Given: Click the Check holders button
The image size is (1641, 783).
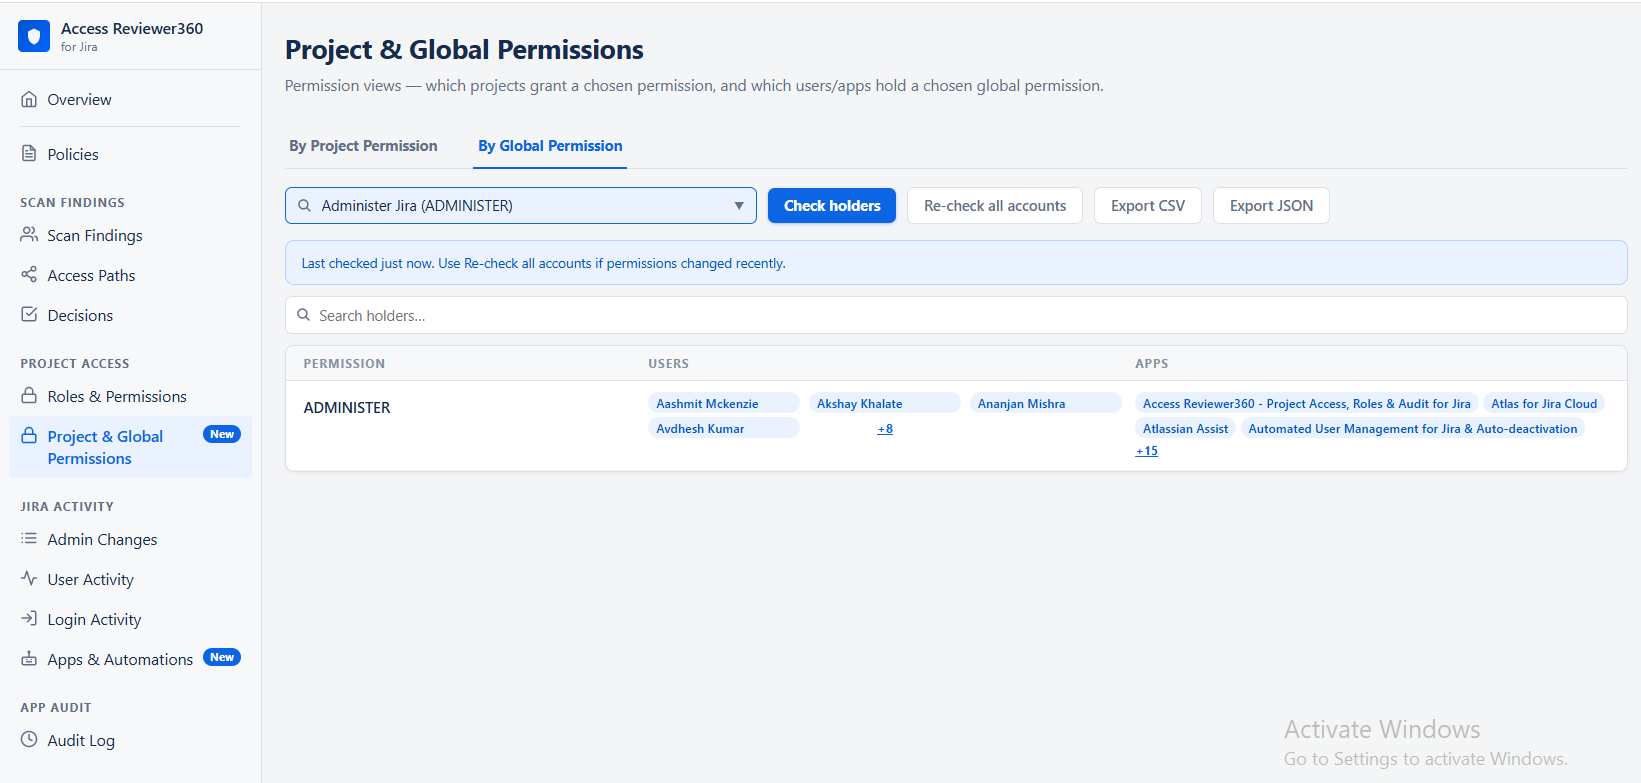Looking at the screenshot, I should (x=832, y=206).
